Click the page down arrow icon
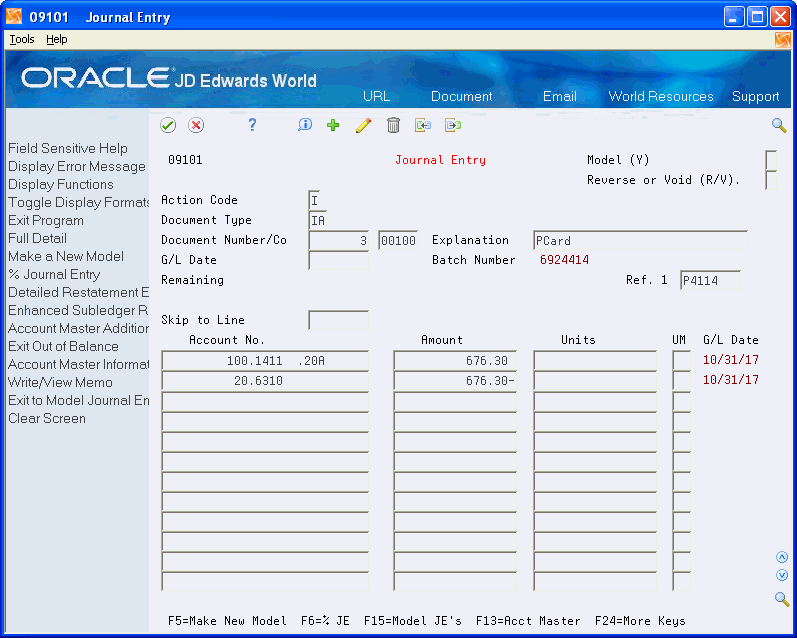 pyautogui.click(x=782, y=575)
